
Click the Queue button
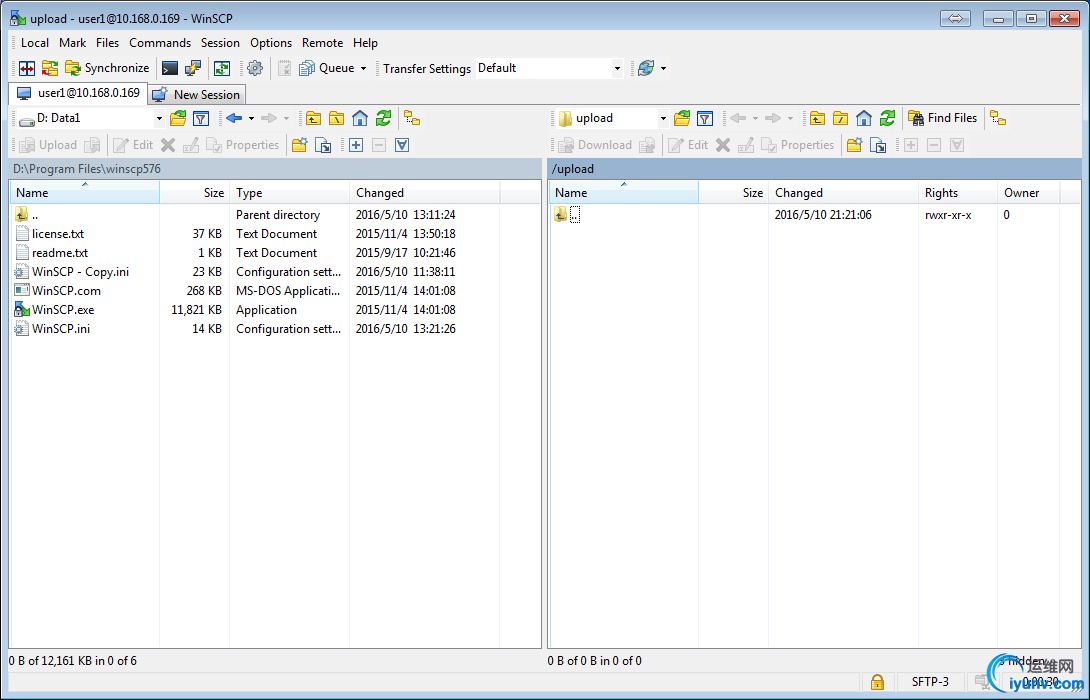click(x=327, y=68)
